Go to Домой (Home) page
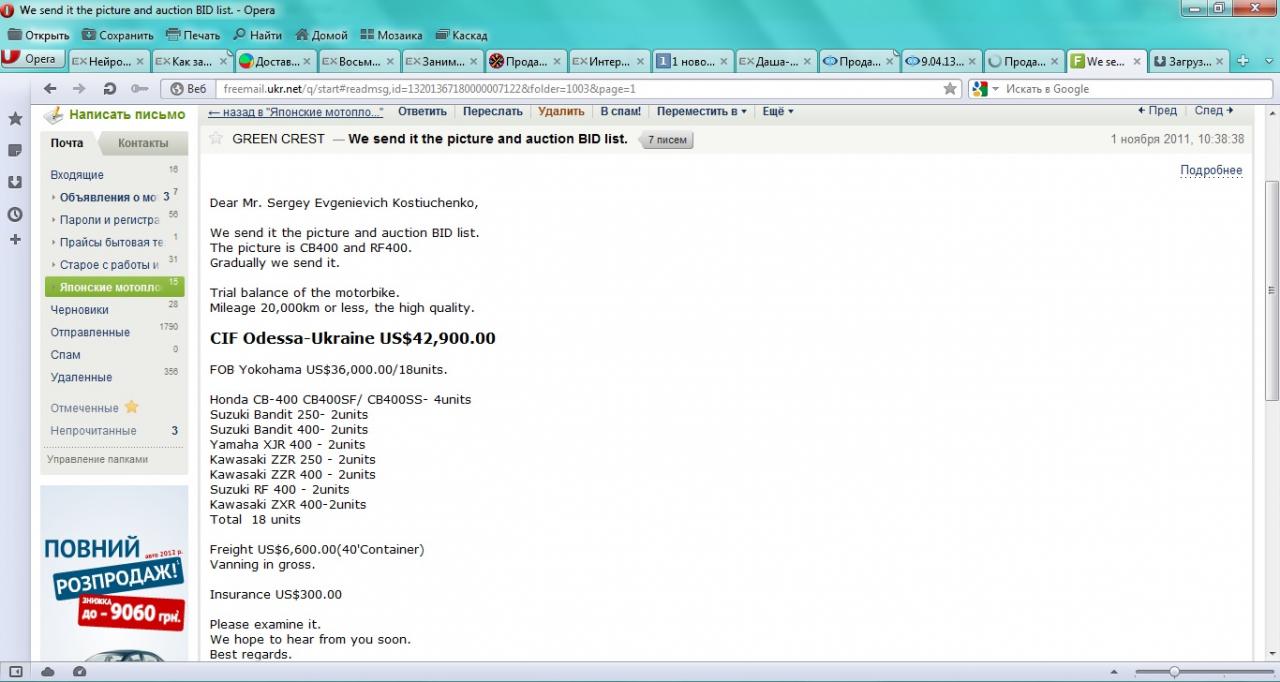The height and width of the screenshot is (682, 1280). (321, 35)
